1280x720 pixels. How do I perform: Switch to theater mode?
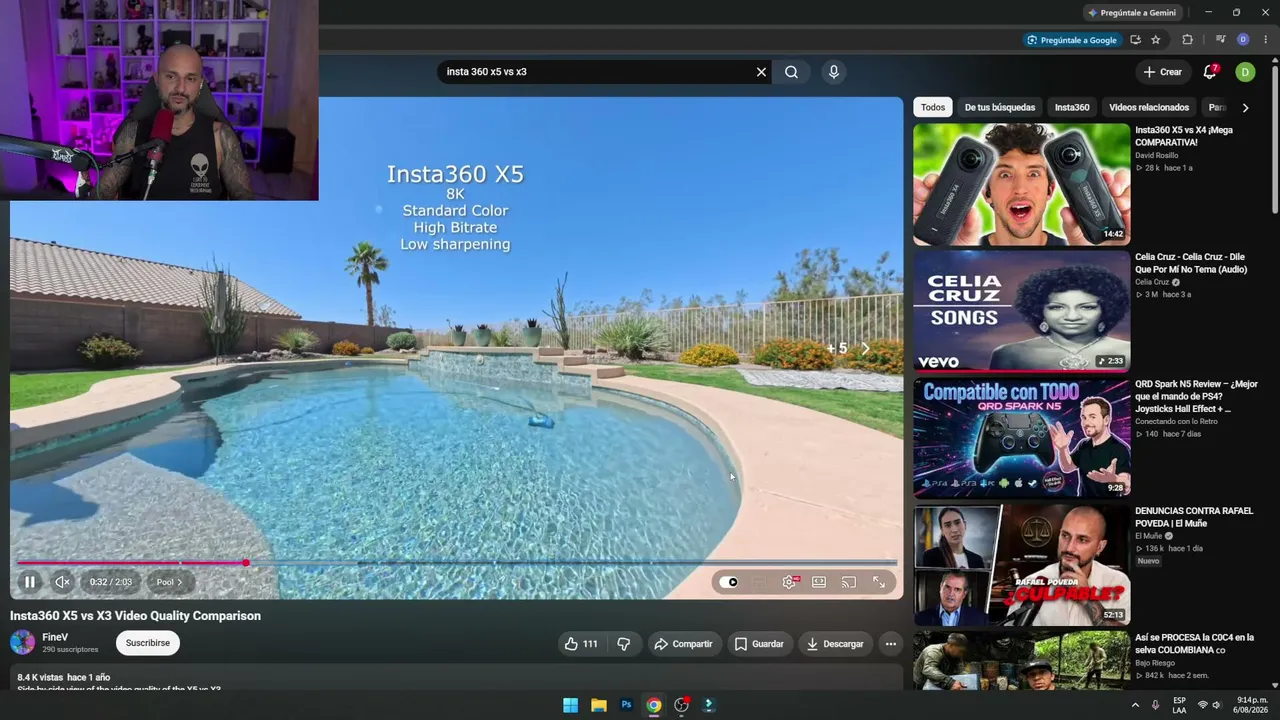pyautogui.click(x=819, y=582)
